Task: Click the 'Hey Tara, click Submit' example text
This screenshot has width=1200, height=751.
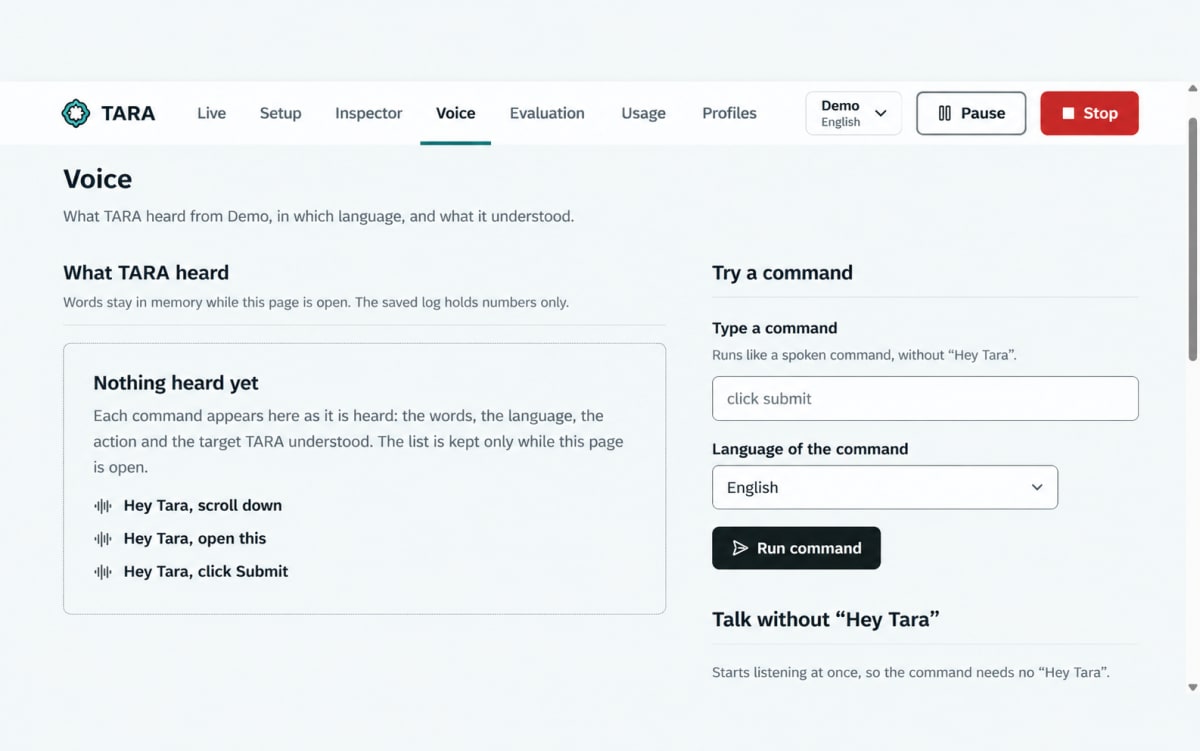Action: [206, 572]
